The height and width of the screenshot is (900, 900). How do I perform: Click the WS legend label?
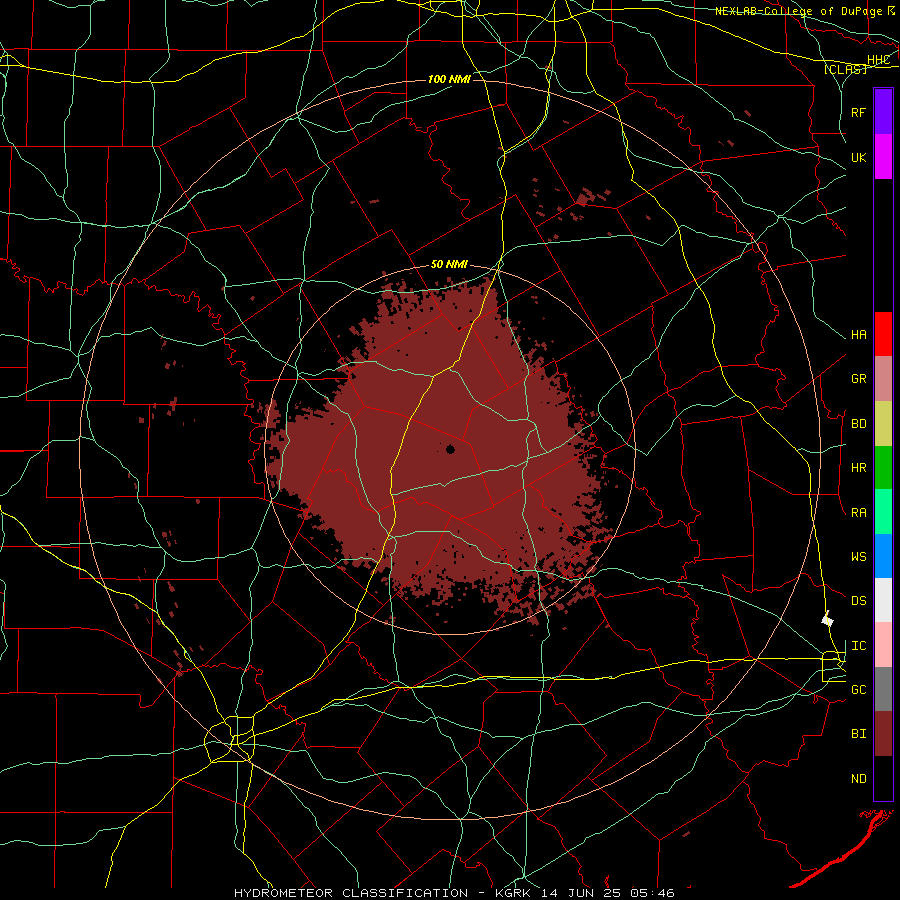tap(858, 557)
